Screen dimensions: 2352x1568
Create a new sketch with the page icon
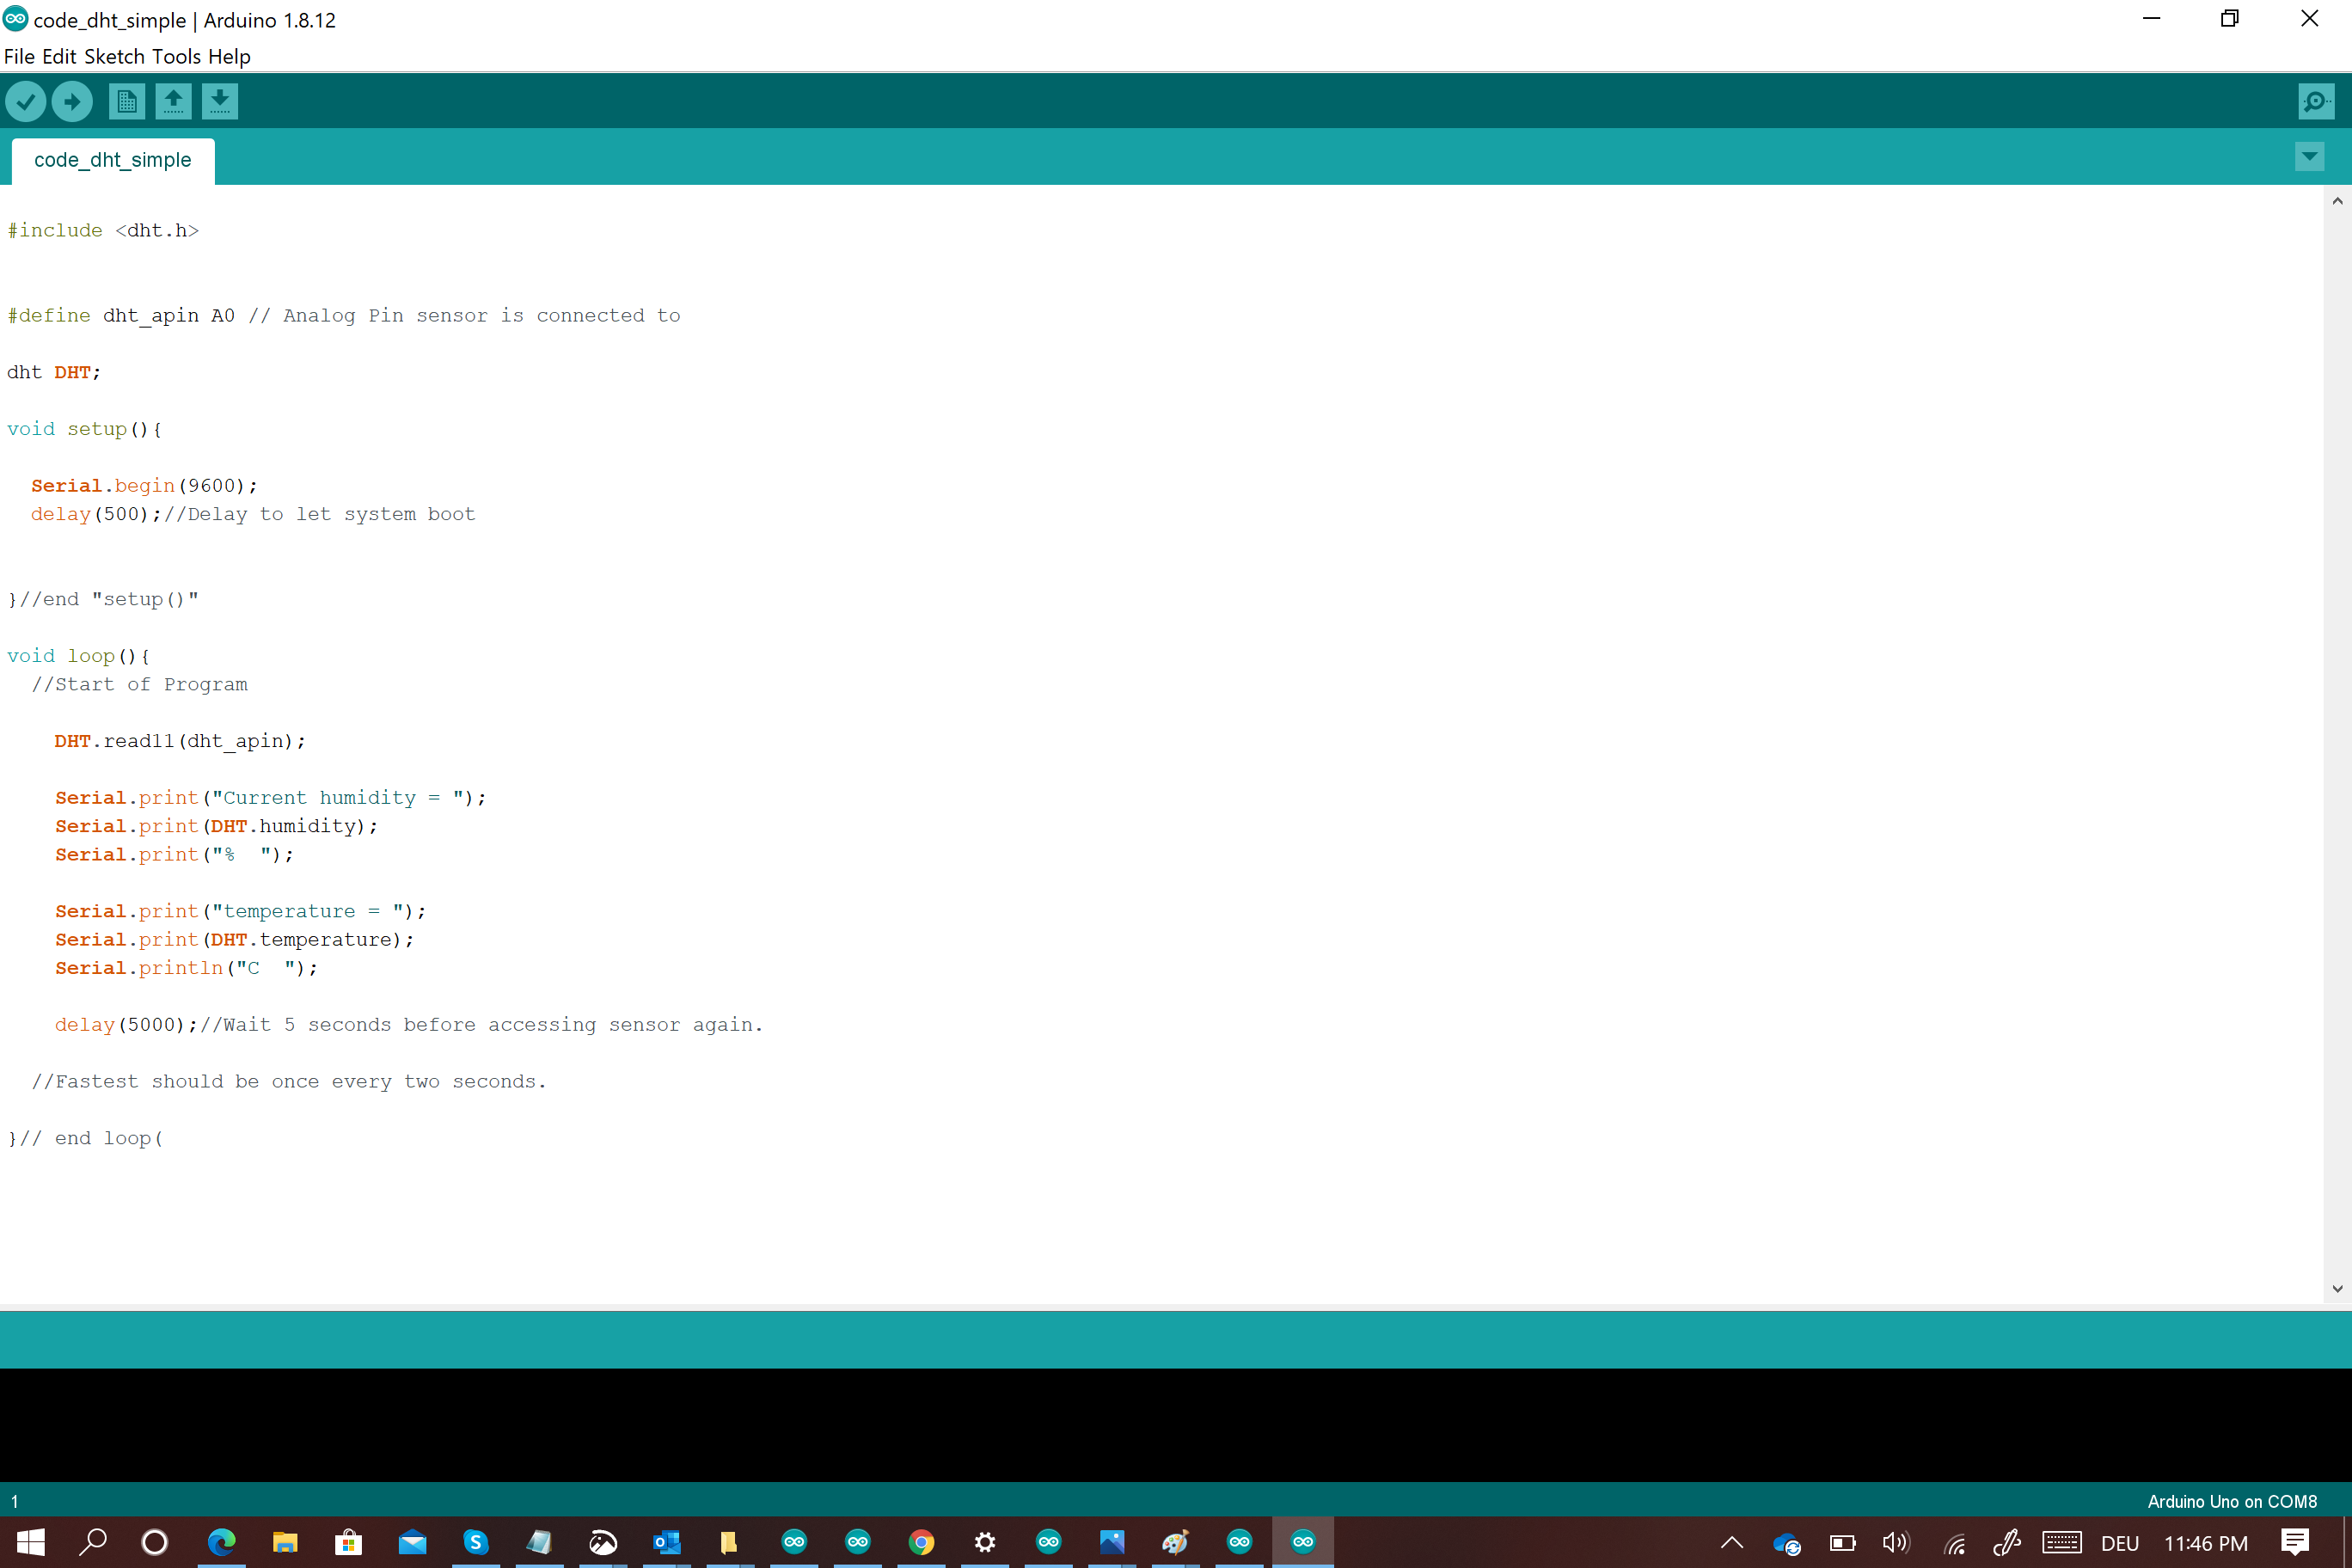126,101
